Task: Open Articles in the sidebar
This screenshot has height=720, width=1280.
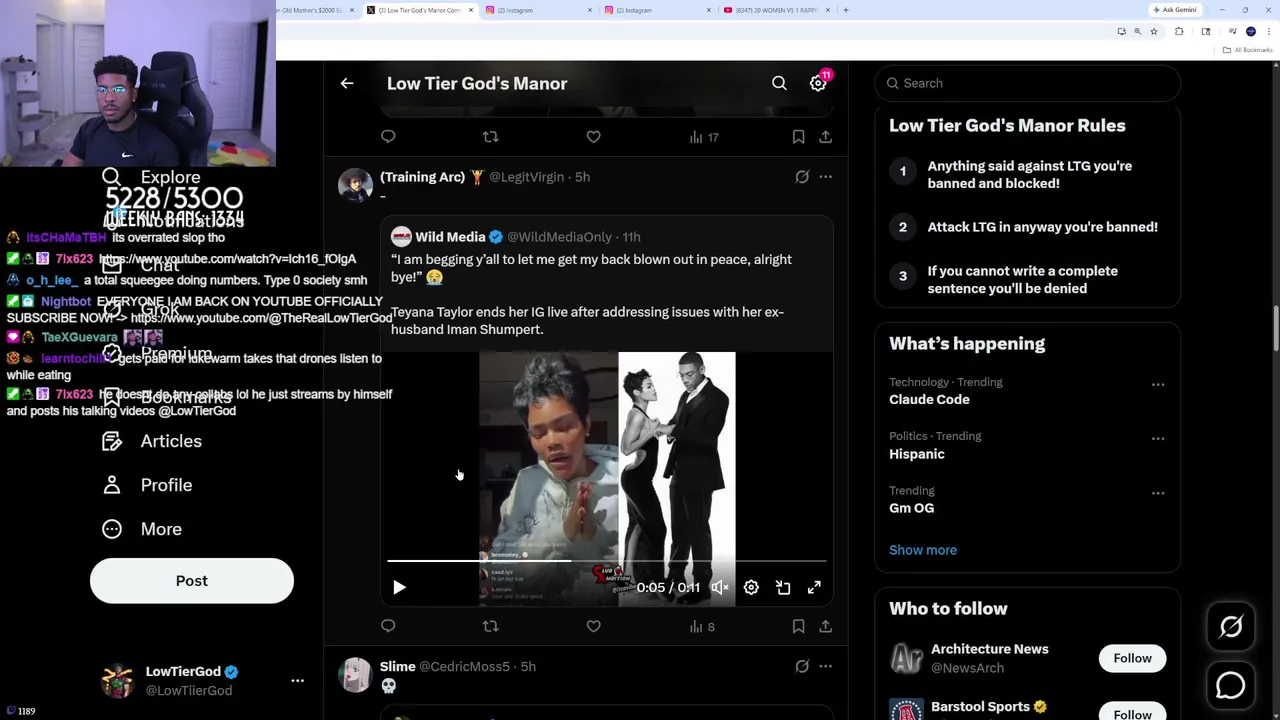Action: pyautogui.click(x=152, y=441)
